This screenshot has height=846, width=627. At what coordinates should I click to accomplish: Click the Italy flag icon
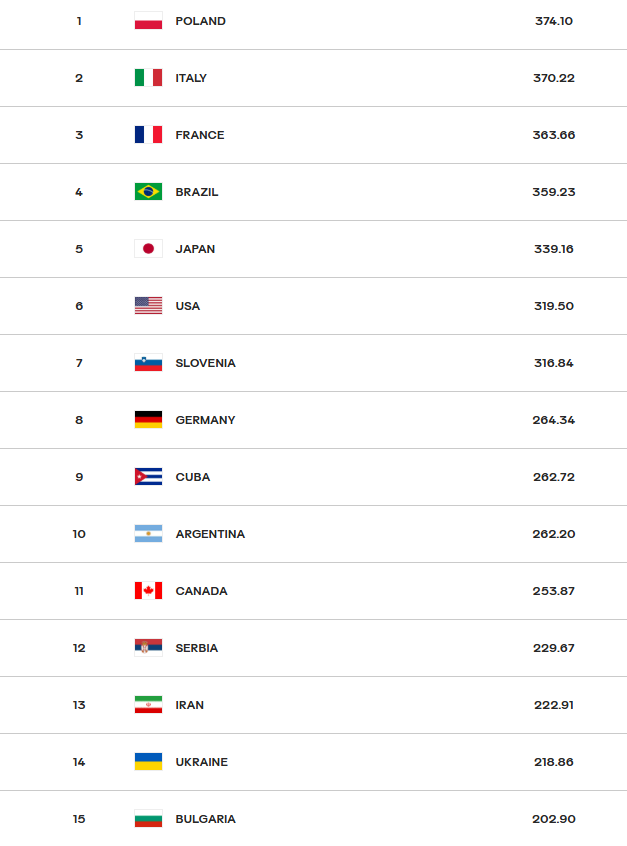[x=148, y=78]
